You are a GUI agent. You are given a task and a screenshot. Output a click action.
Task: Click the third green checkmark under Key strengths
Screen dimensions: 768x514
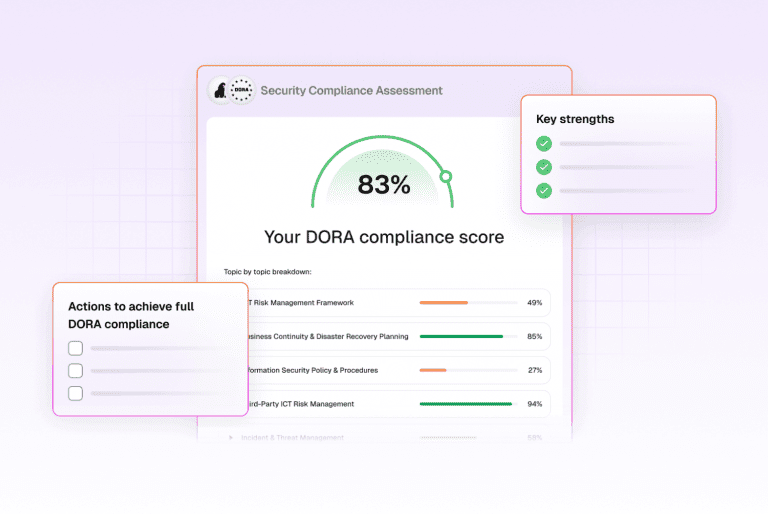point(544,191)
